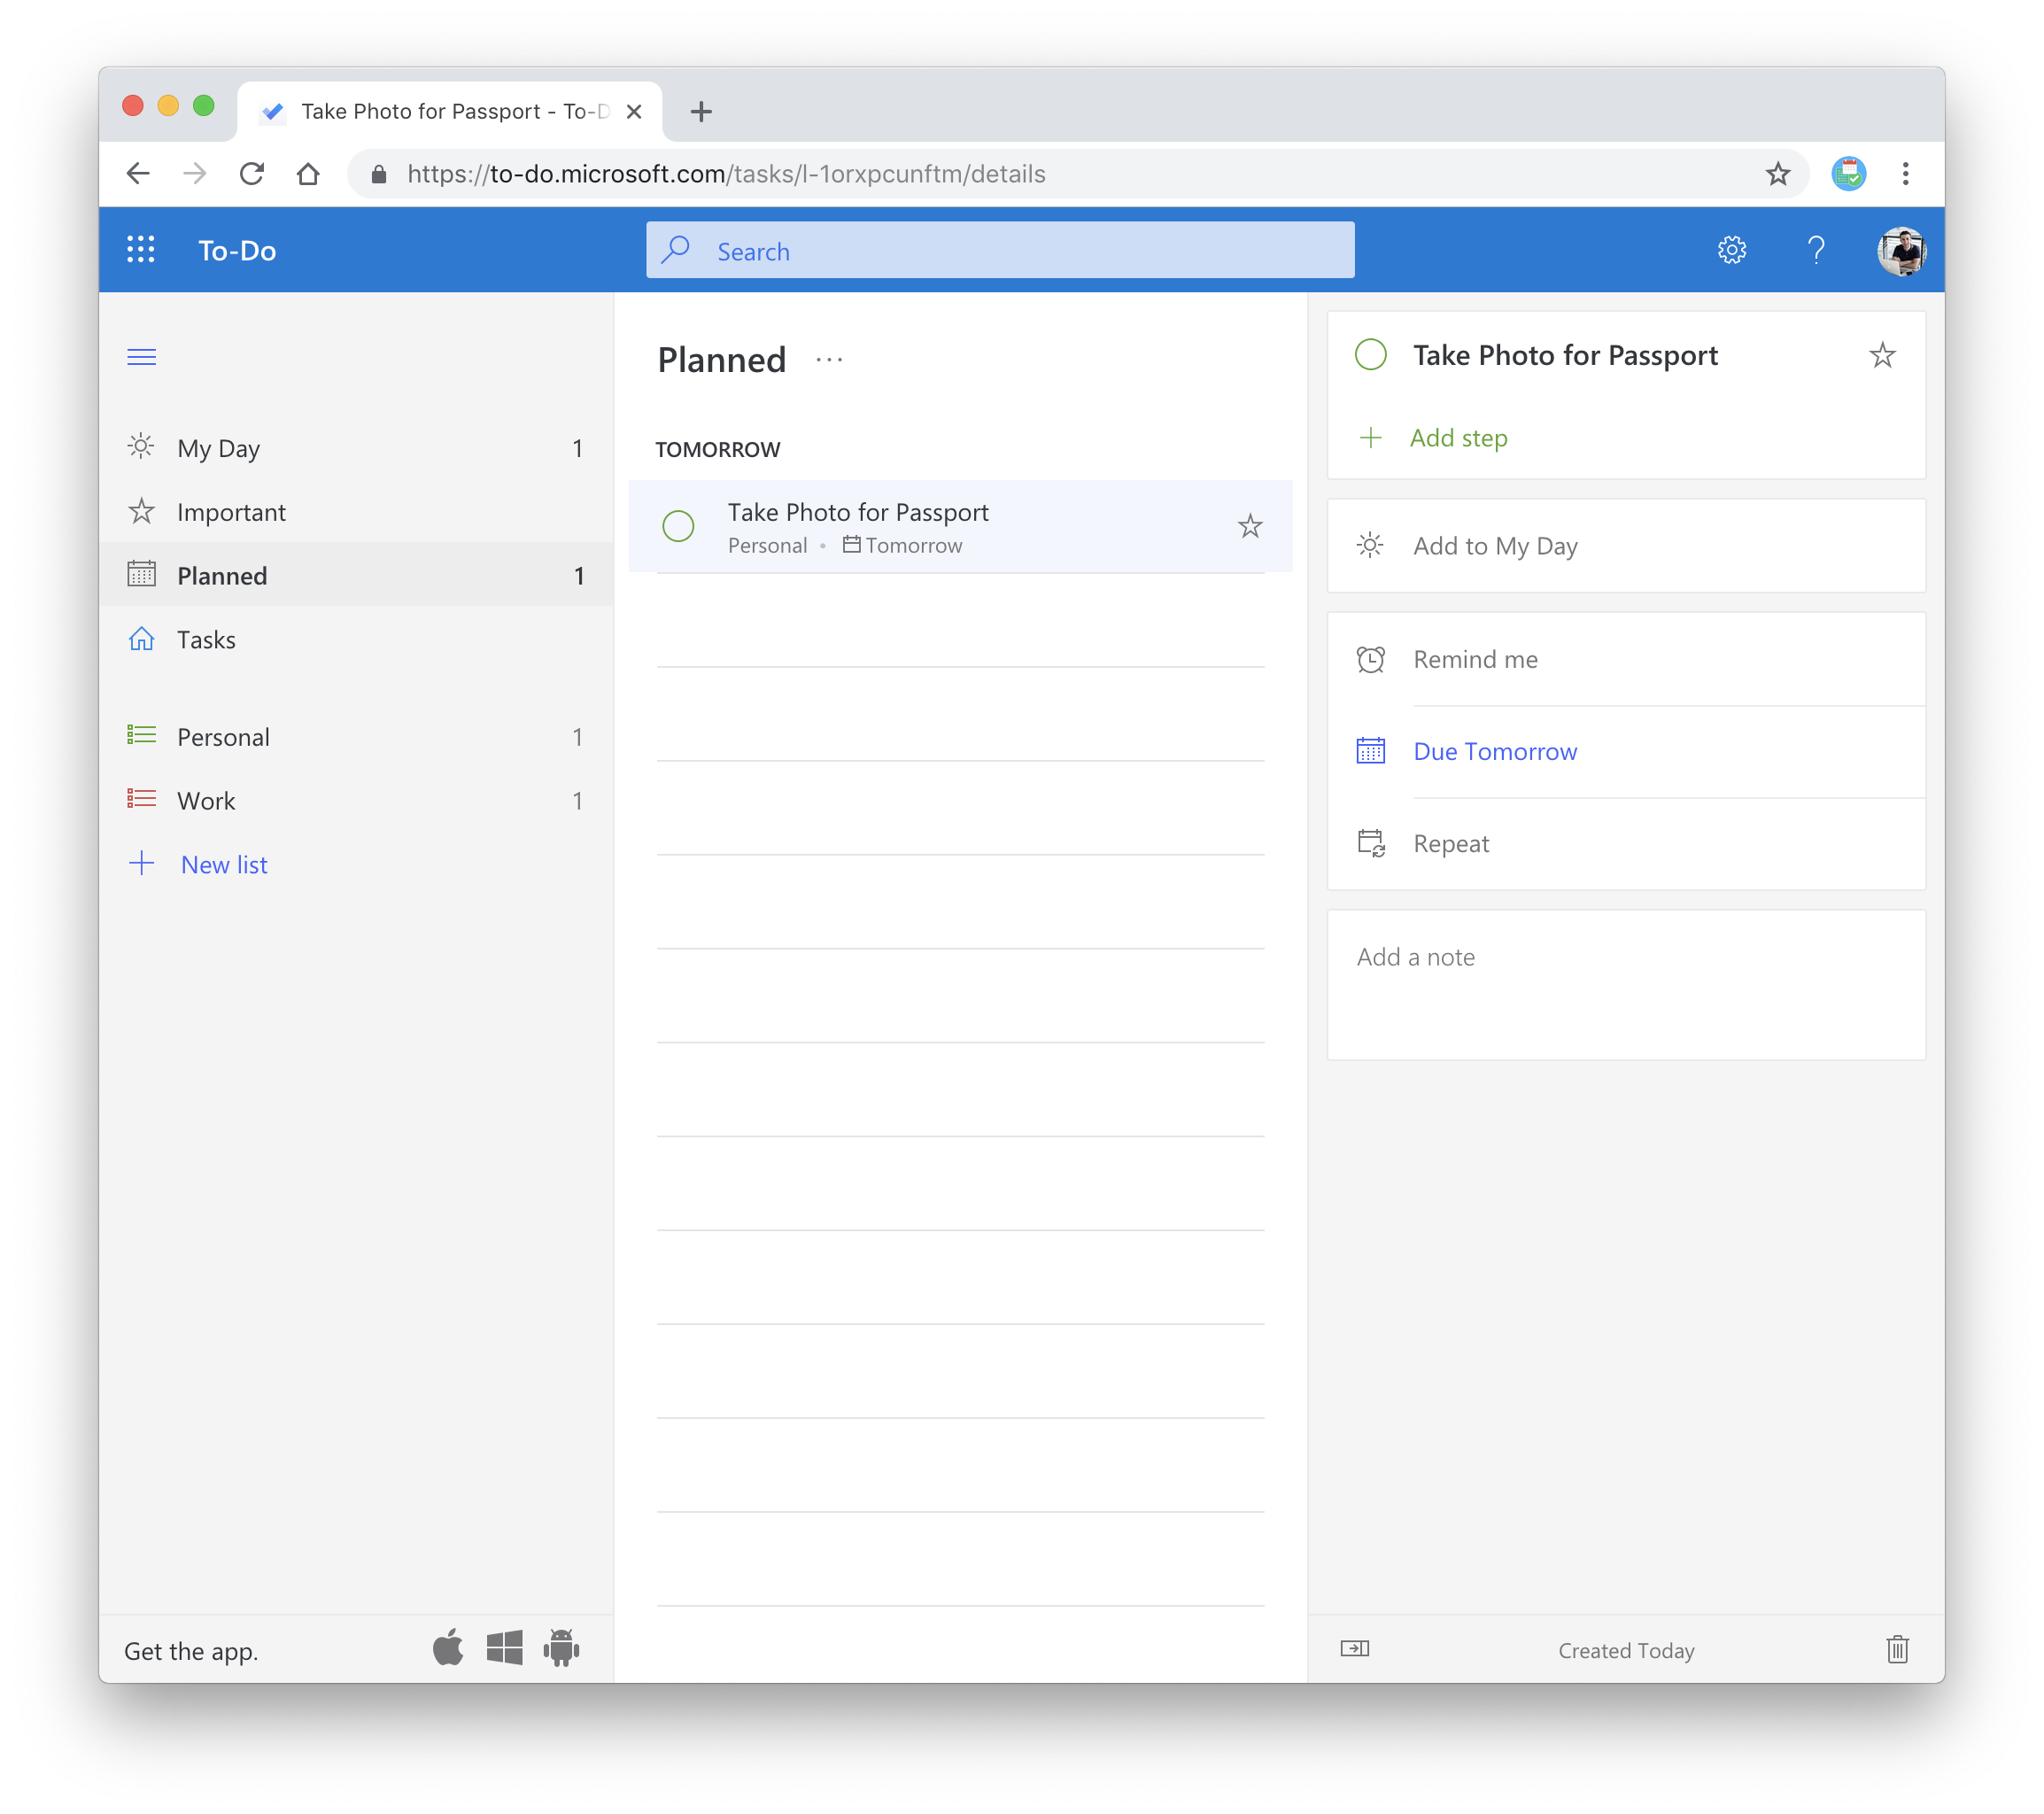Image resolution: width=2044 pixels, height=1814 pixels.
Task: Click the Apple app download icon
Action: click(x=448, y=1647)
